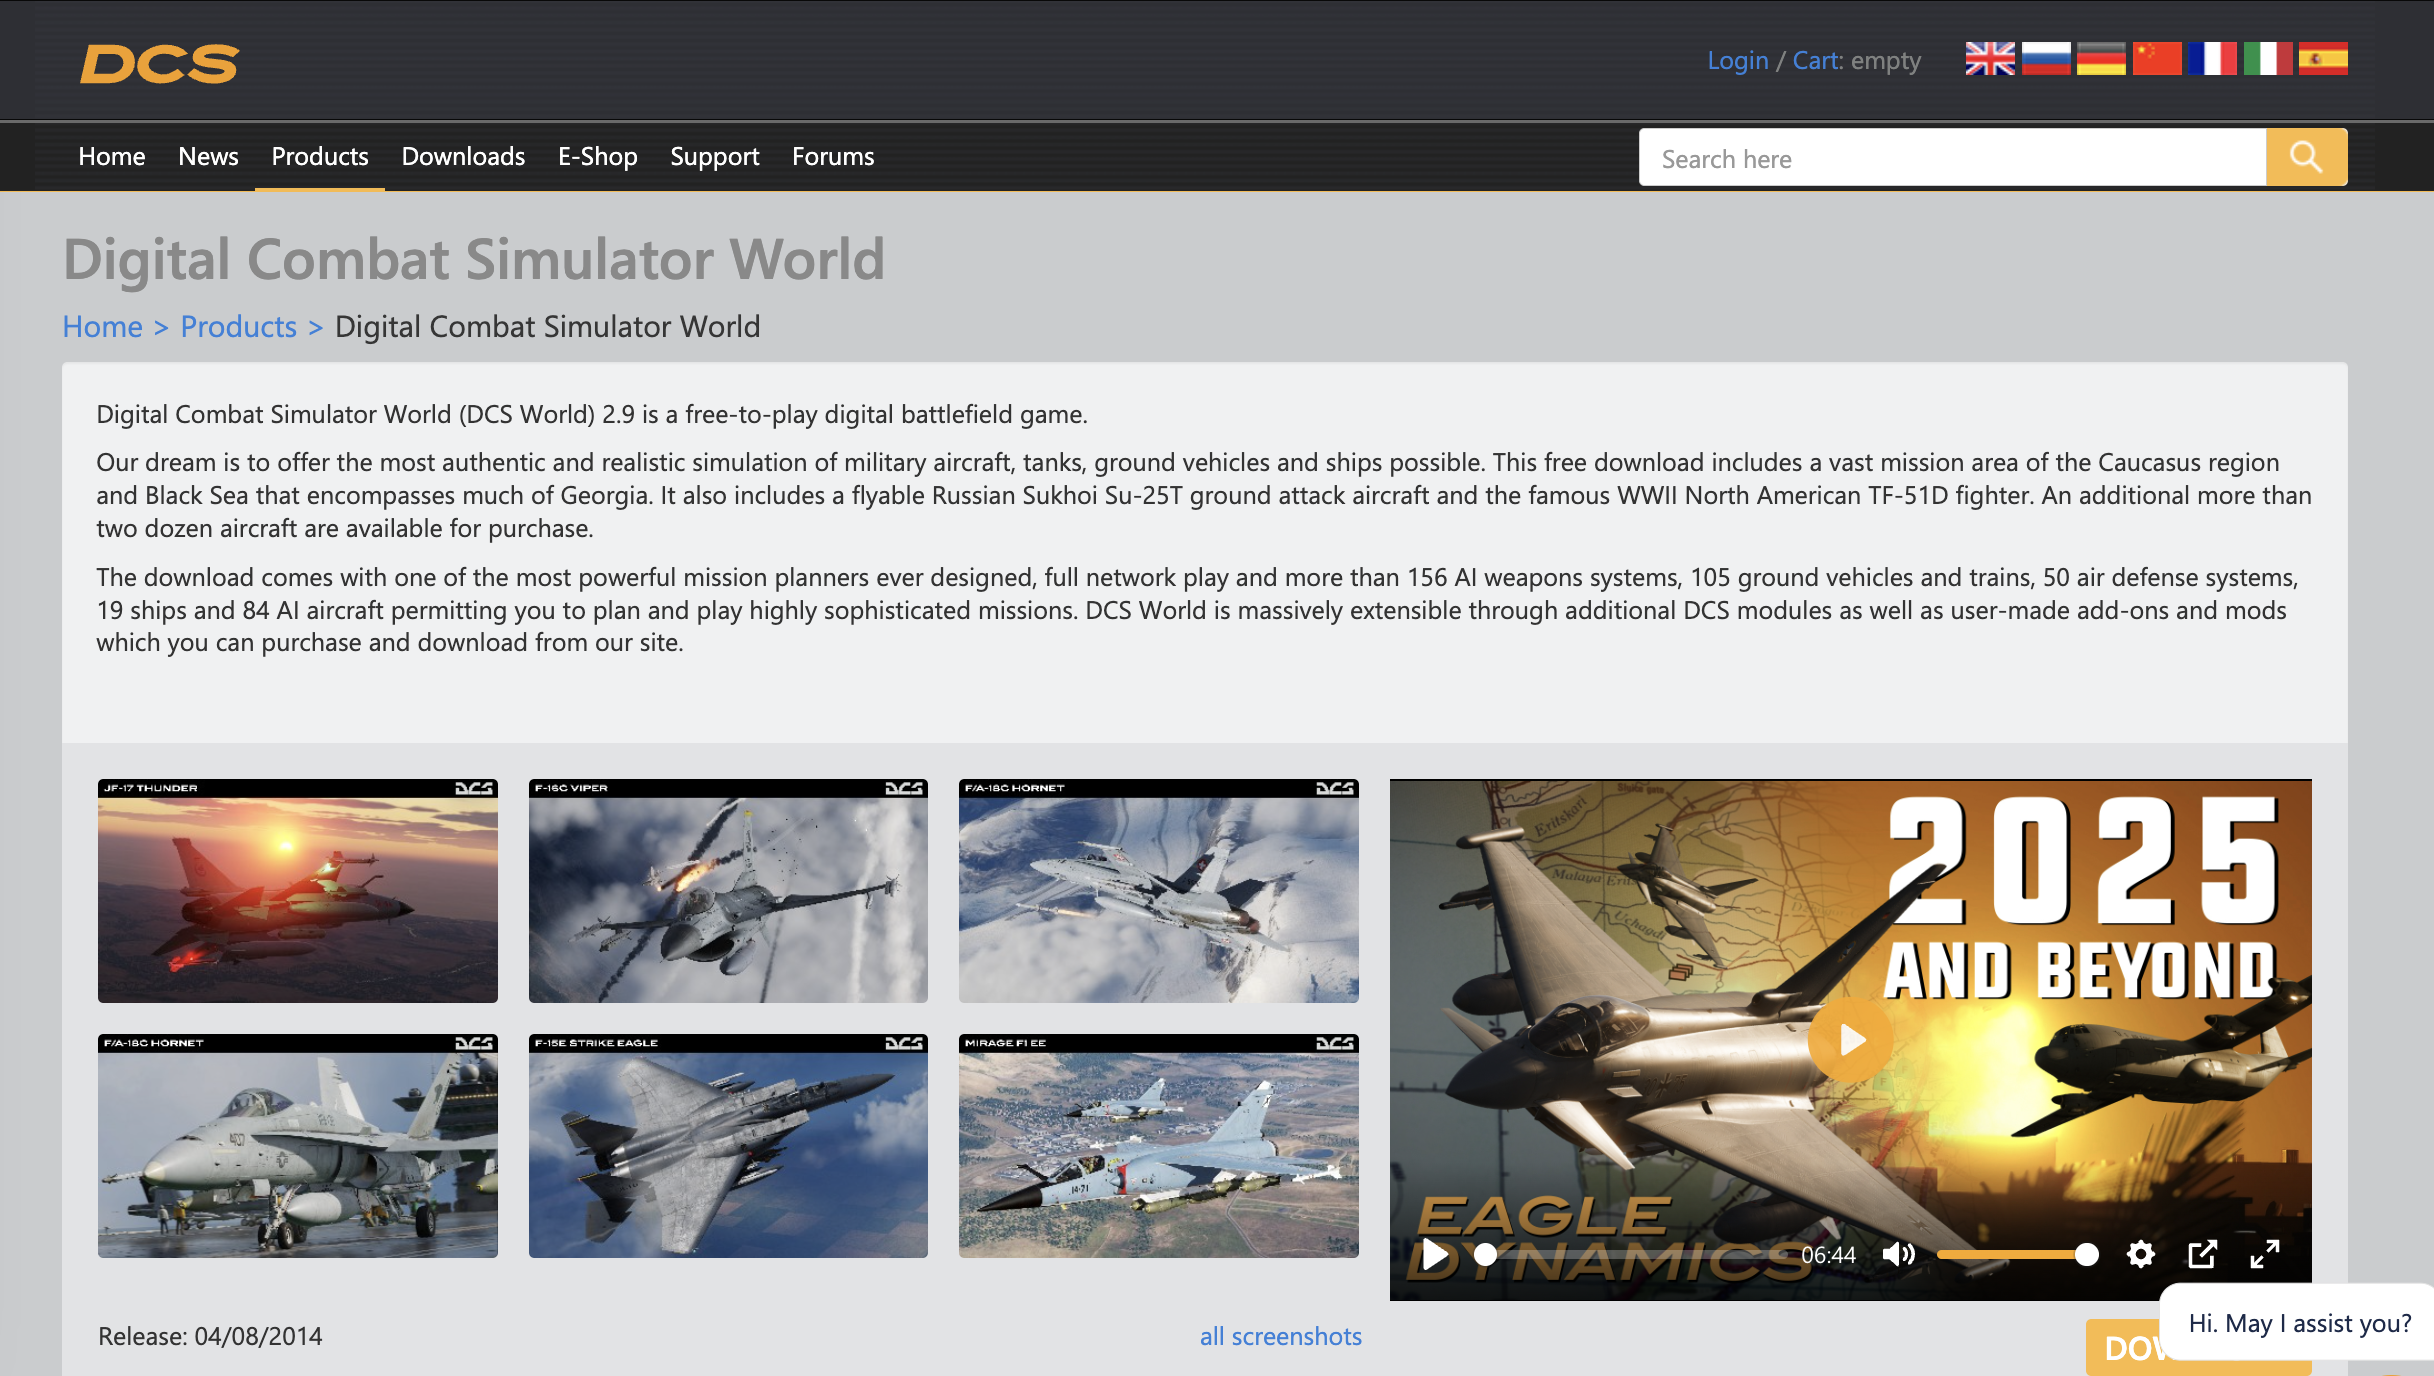Open the Downloads menu item
The image size is (2434, 1376).
463,157
